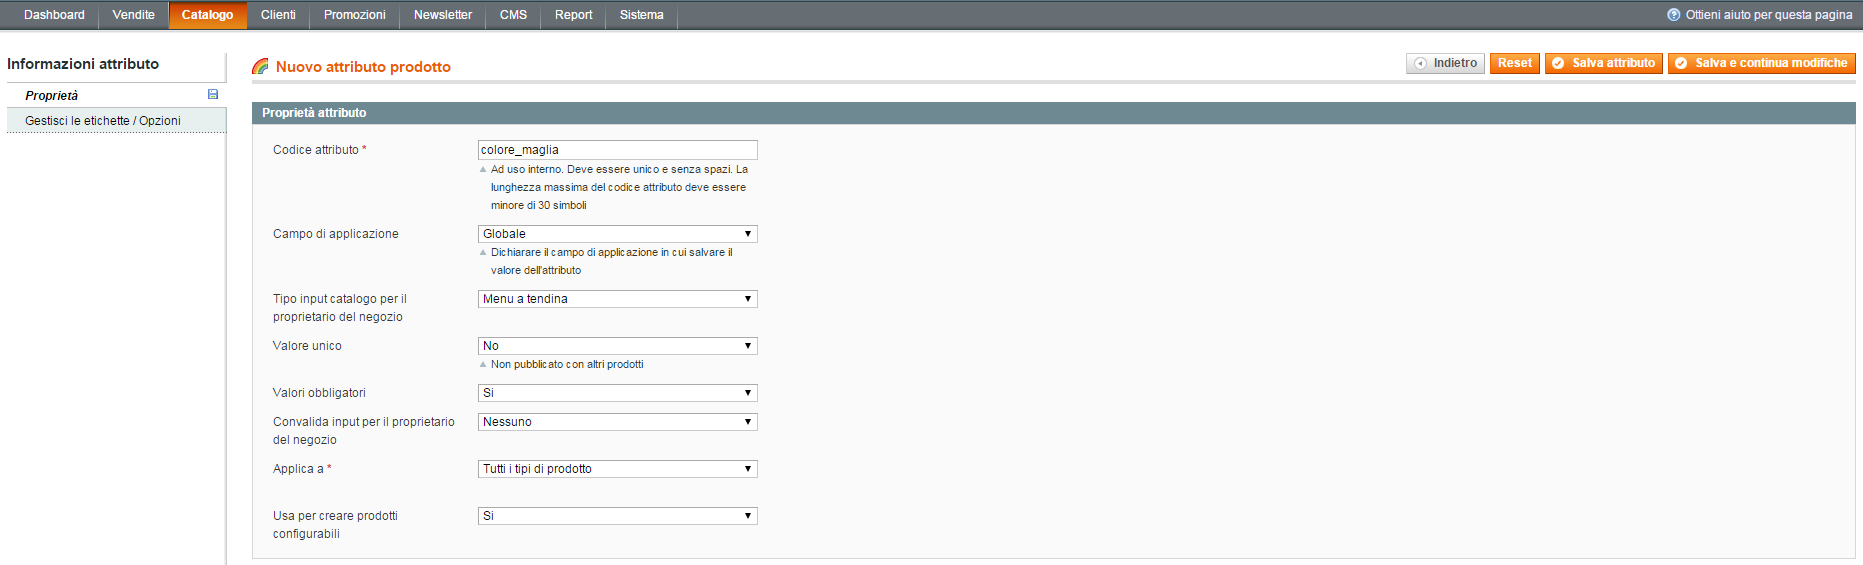Image resolution: width=1863 pixels, height=565 pixels.
Task: Click the Salva attributo button
Action: tap(1604, 63)
